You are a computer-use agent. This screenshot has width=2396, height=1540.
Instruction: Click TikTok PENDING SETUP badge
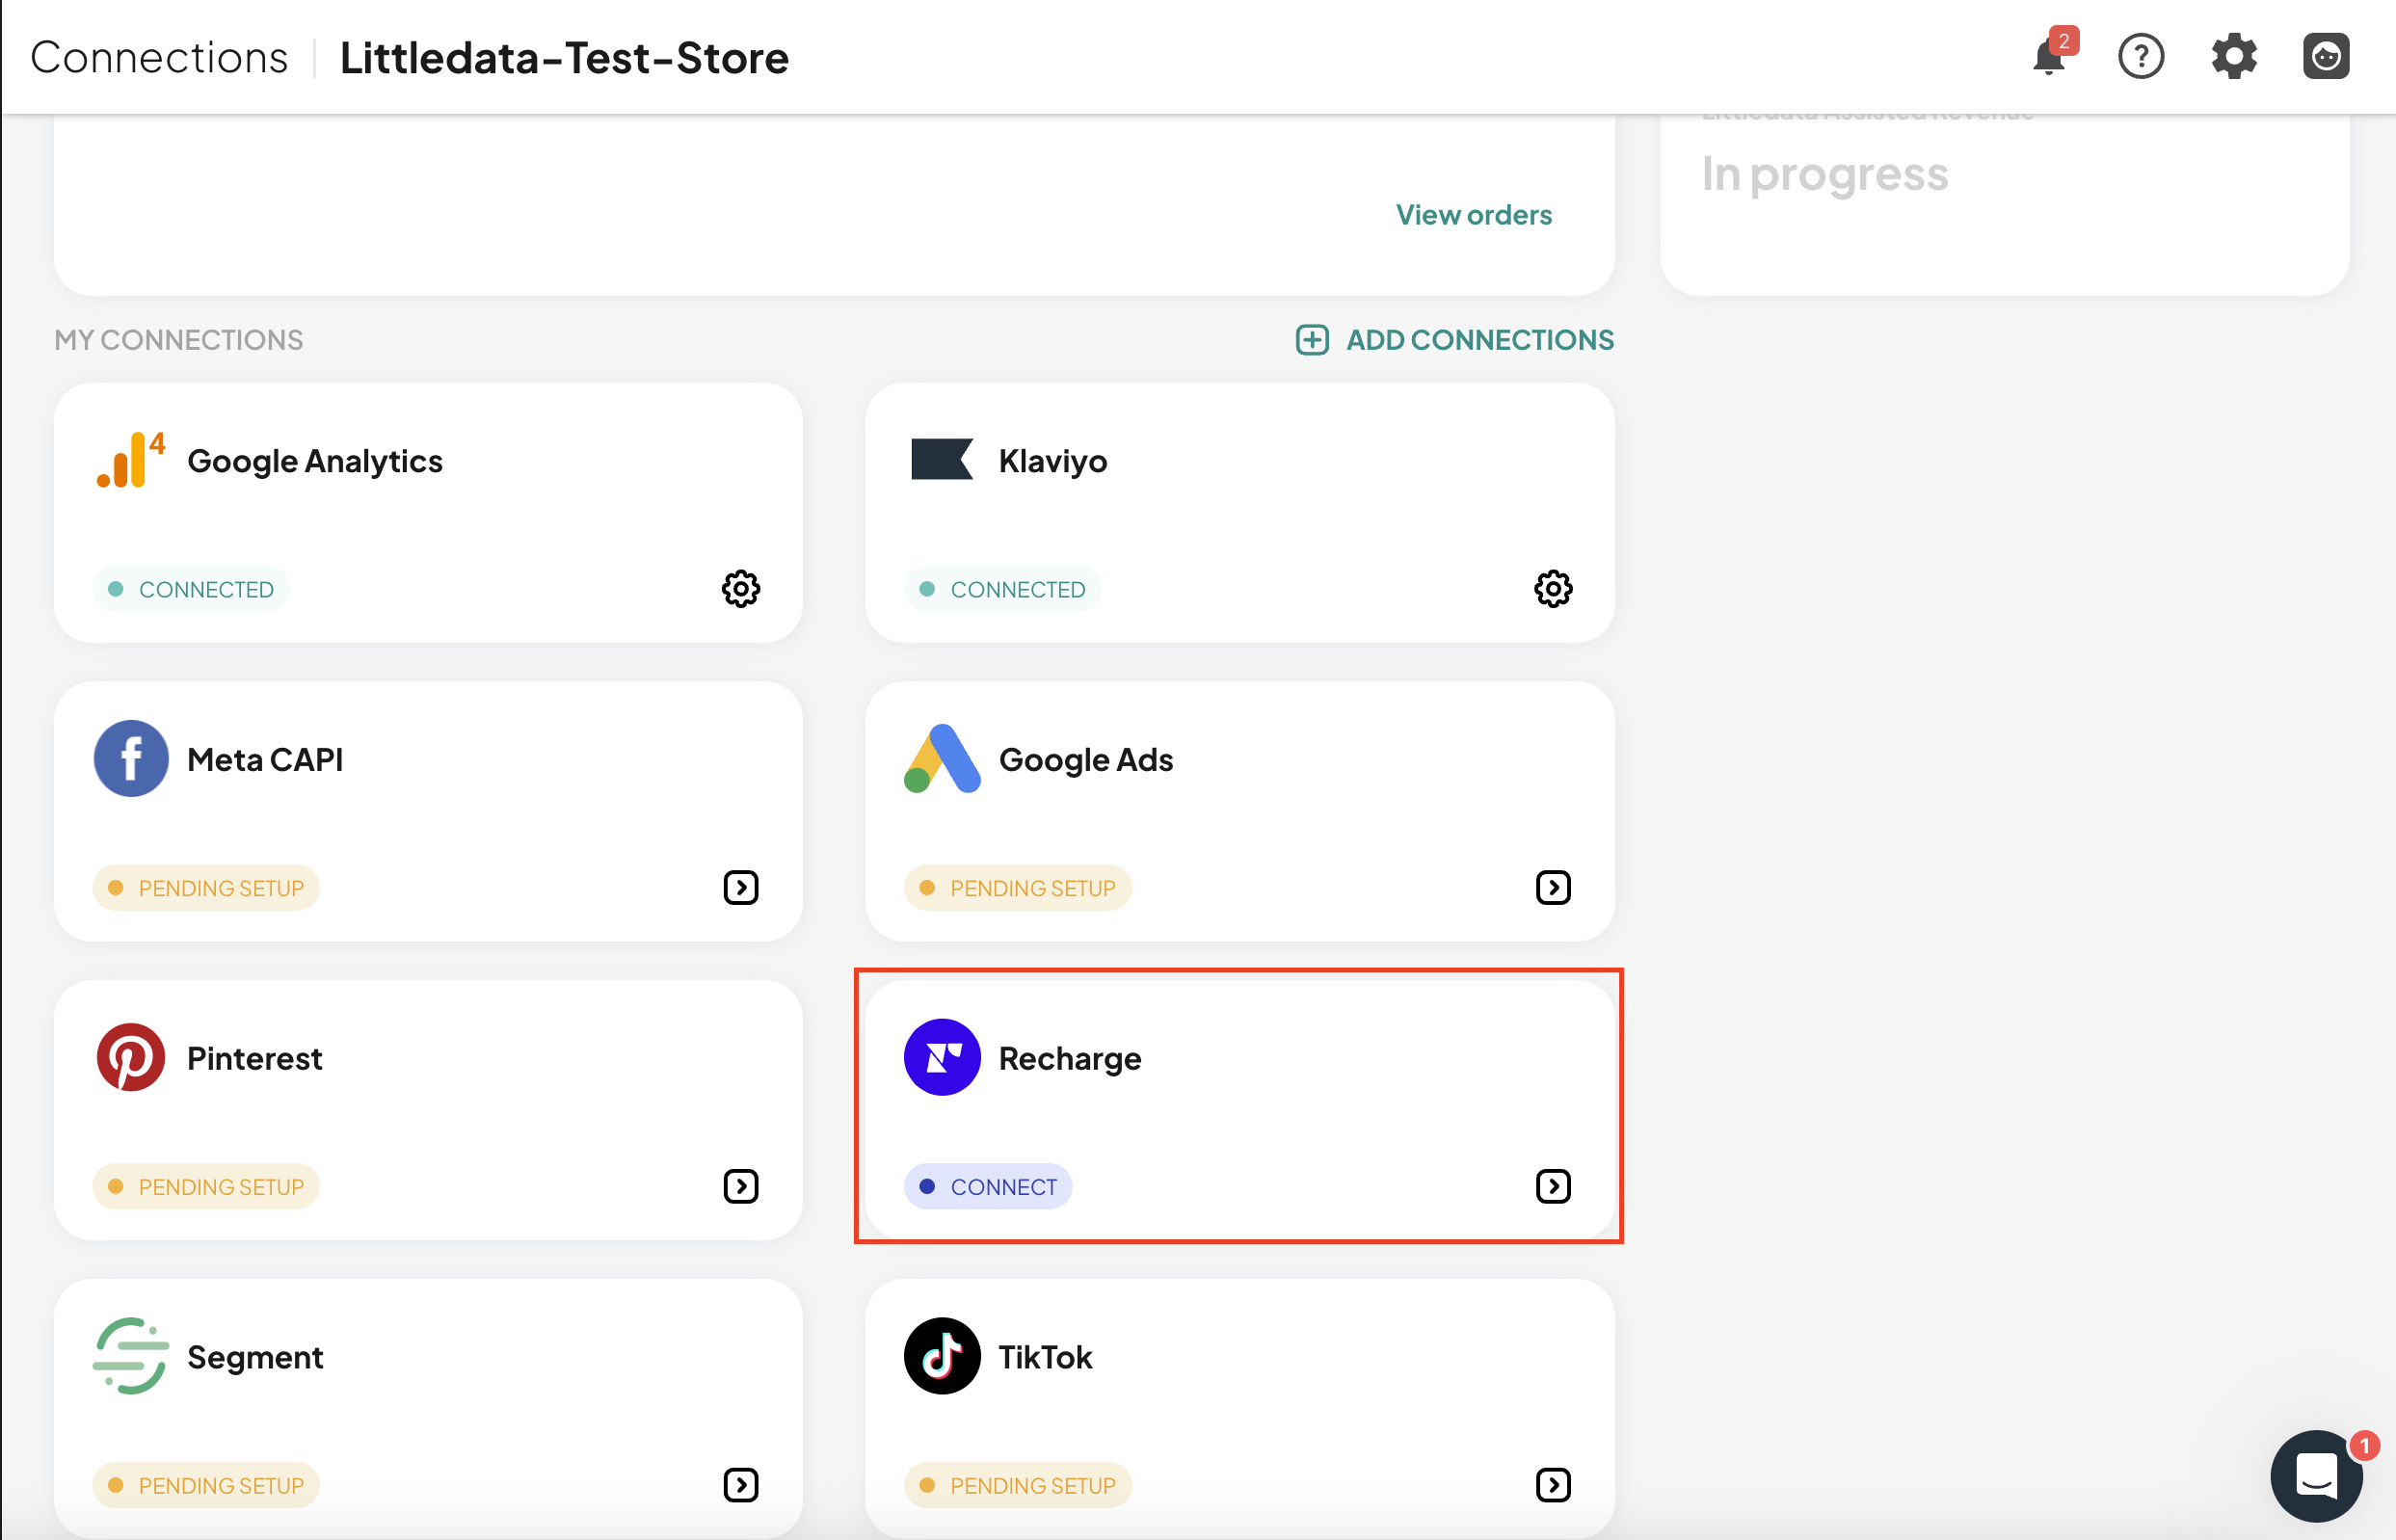pos(1018,1486)
